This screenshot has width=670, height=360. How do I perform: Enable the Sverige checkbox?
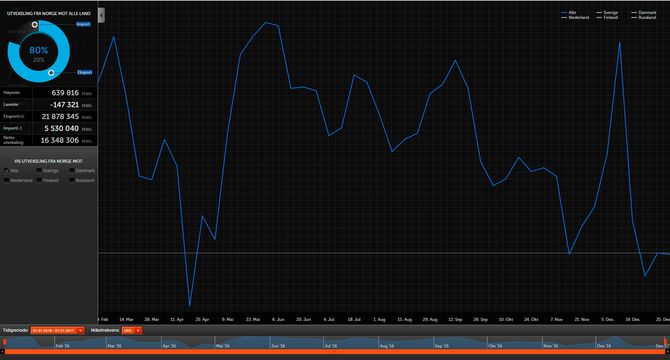[39, 170]
